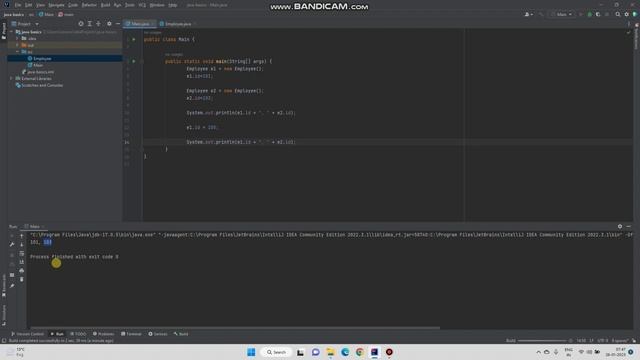Open the vertical Project tool window tab
640x360 pixels.
(4, 31)
